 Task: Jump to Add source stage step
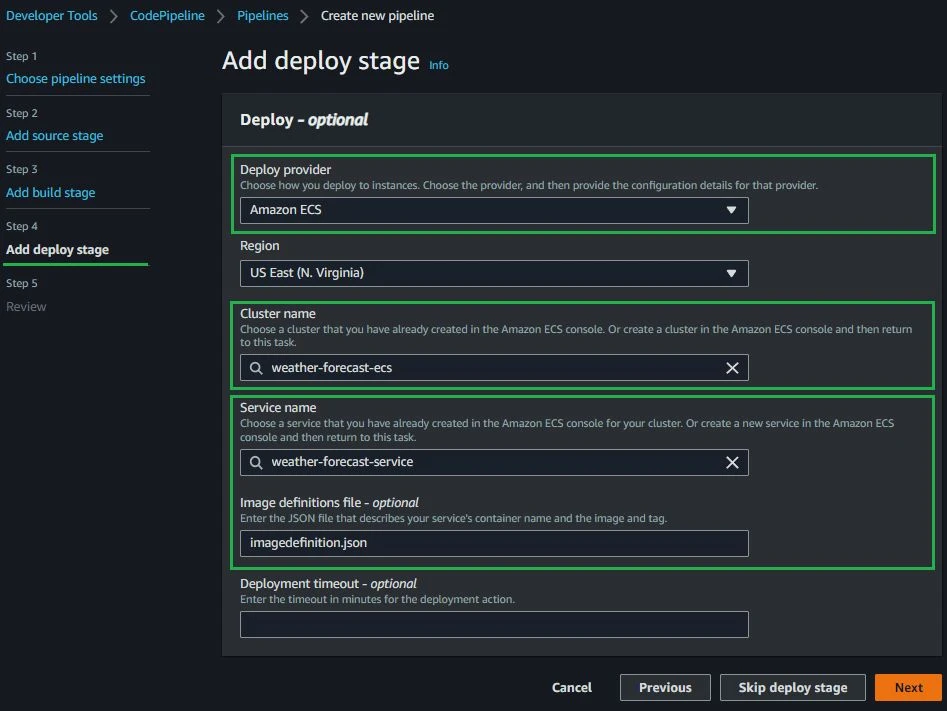coord(55,135)
